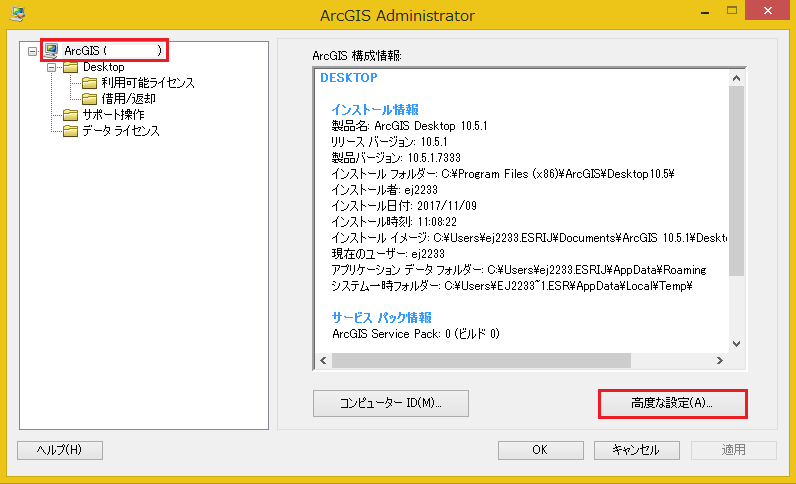796x484 pixels.
Task: Collapse the Desktop tree node
Action: [x=51, y=67]
